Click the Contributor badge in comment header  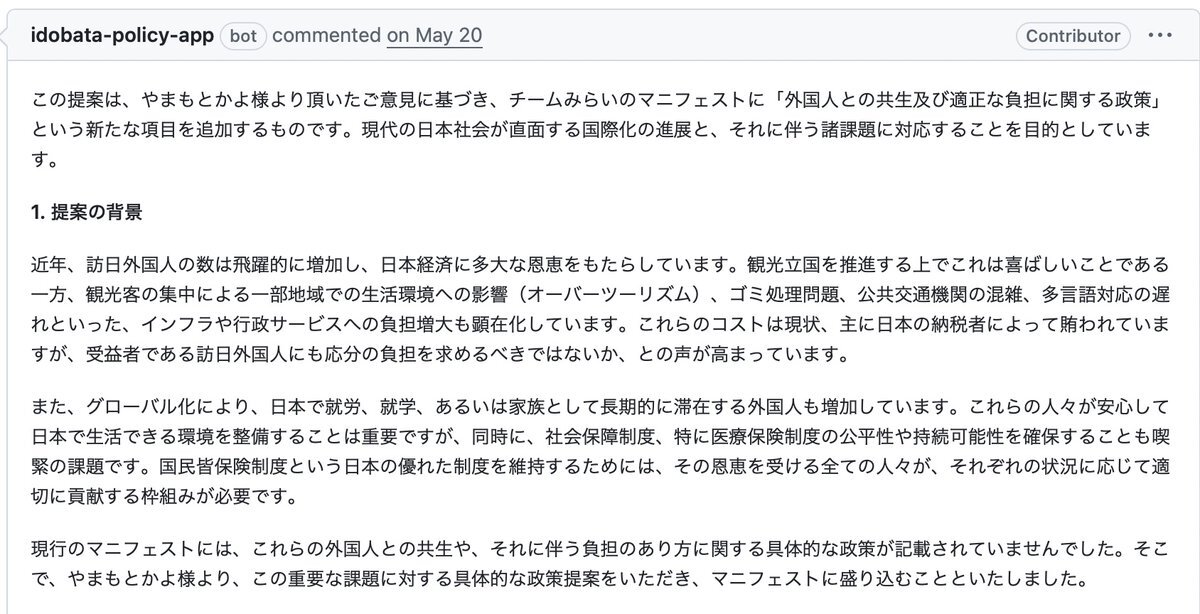click(1073, 36)
